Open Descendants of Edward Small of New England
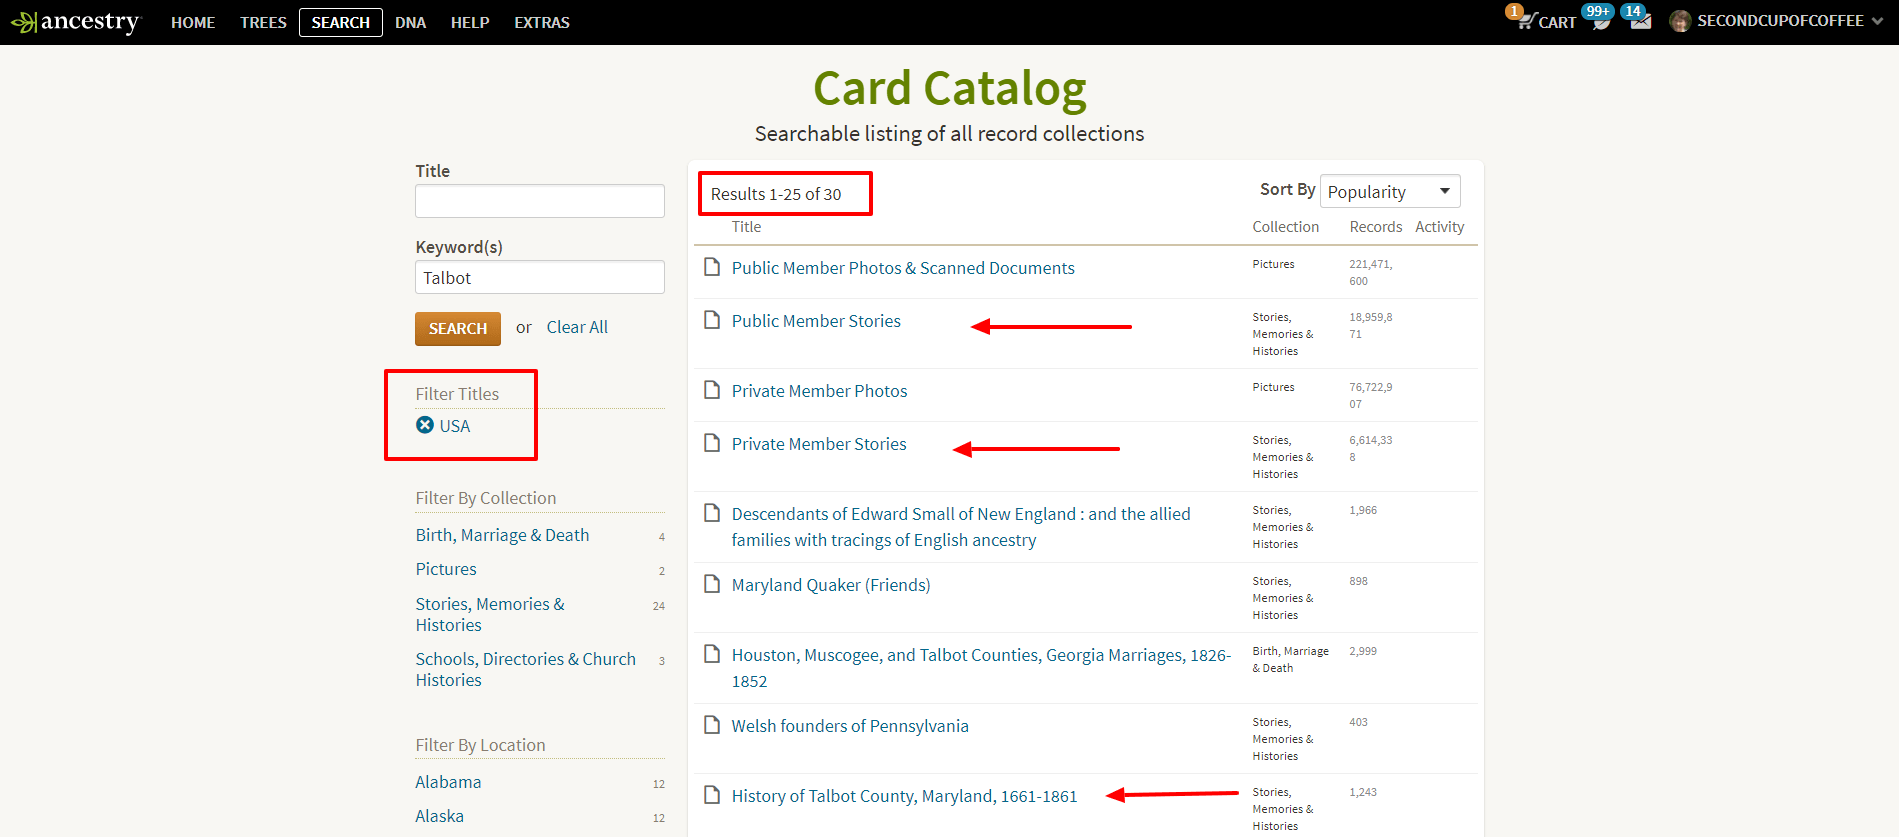The image size is (1899, 837). click(961, 527)
